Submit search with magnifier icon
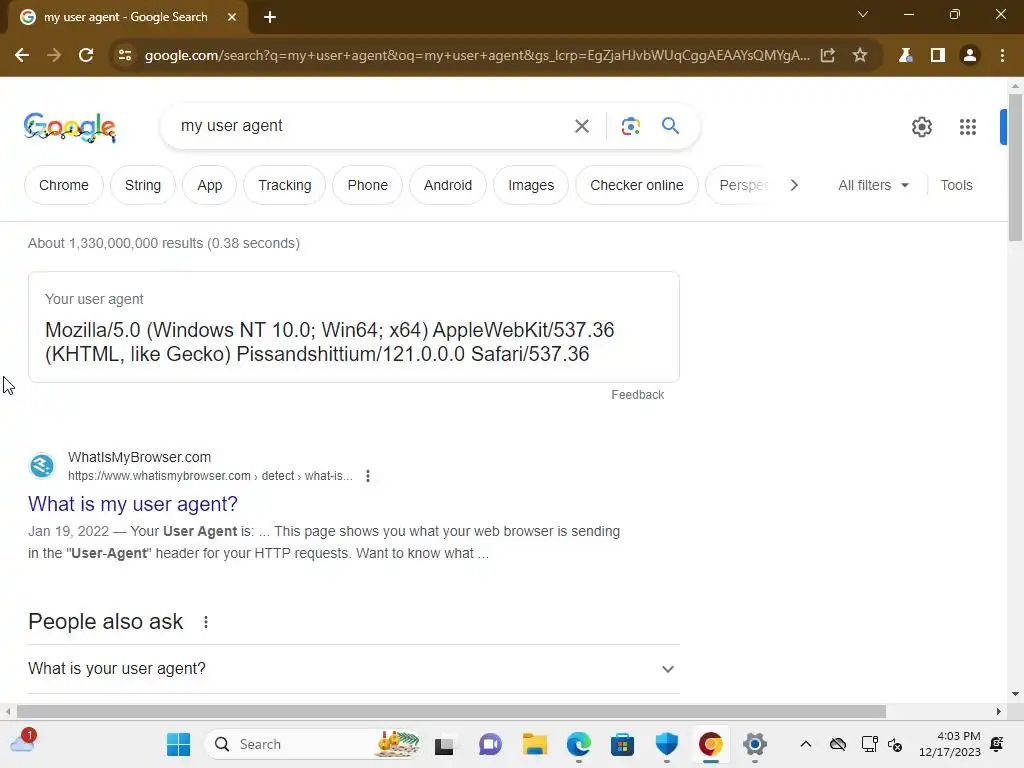1024x768 pixels. point(671,125)
